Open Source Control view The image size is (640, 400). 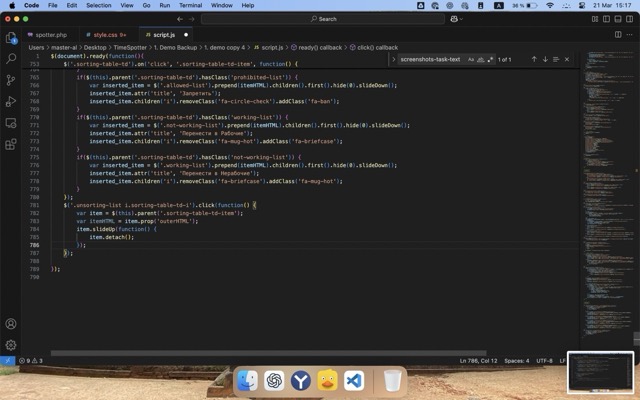pyautogui.click(x=11, y=80)
